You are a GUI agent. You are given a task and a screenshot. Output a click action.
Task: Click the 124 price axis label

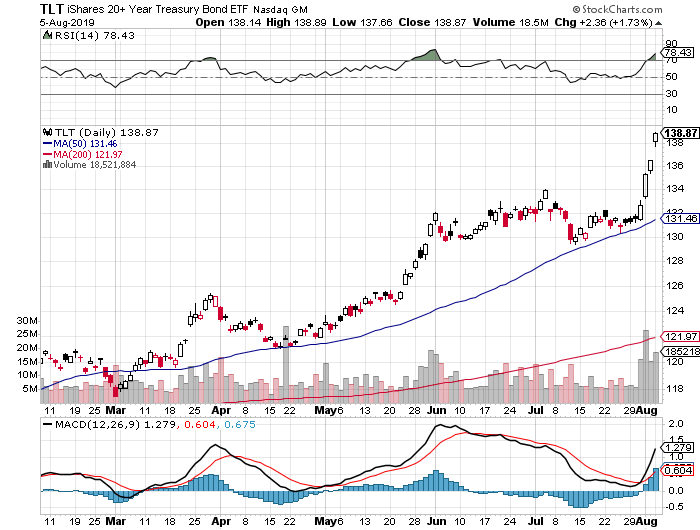click(675, 310)
